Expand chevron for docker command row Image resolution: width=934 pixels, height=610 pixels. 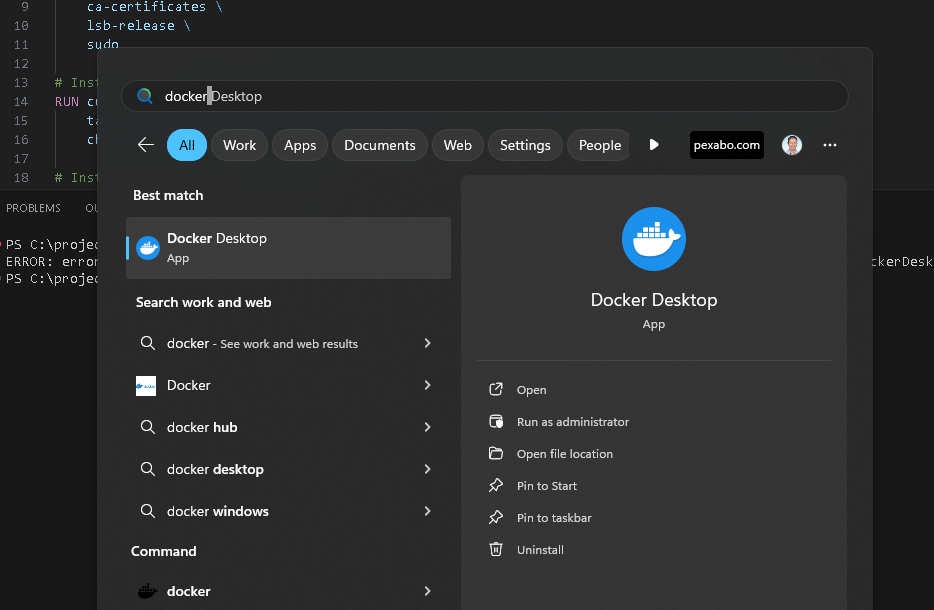(427, 591)
